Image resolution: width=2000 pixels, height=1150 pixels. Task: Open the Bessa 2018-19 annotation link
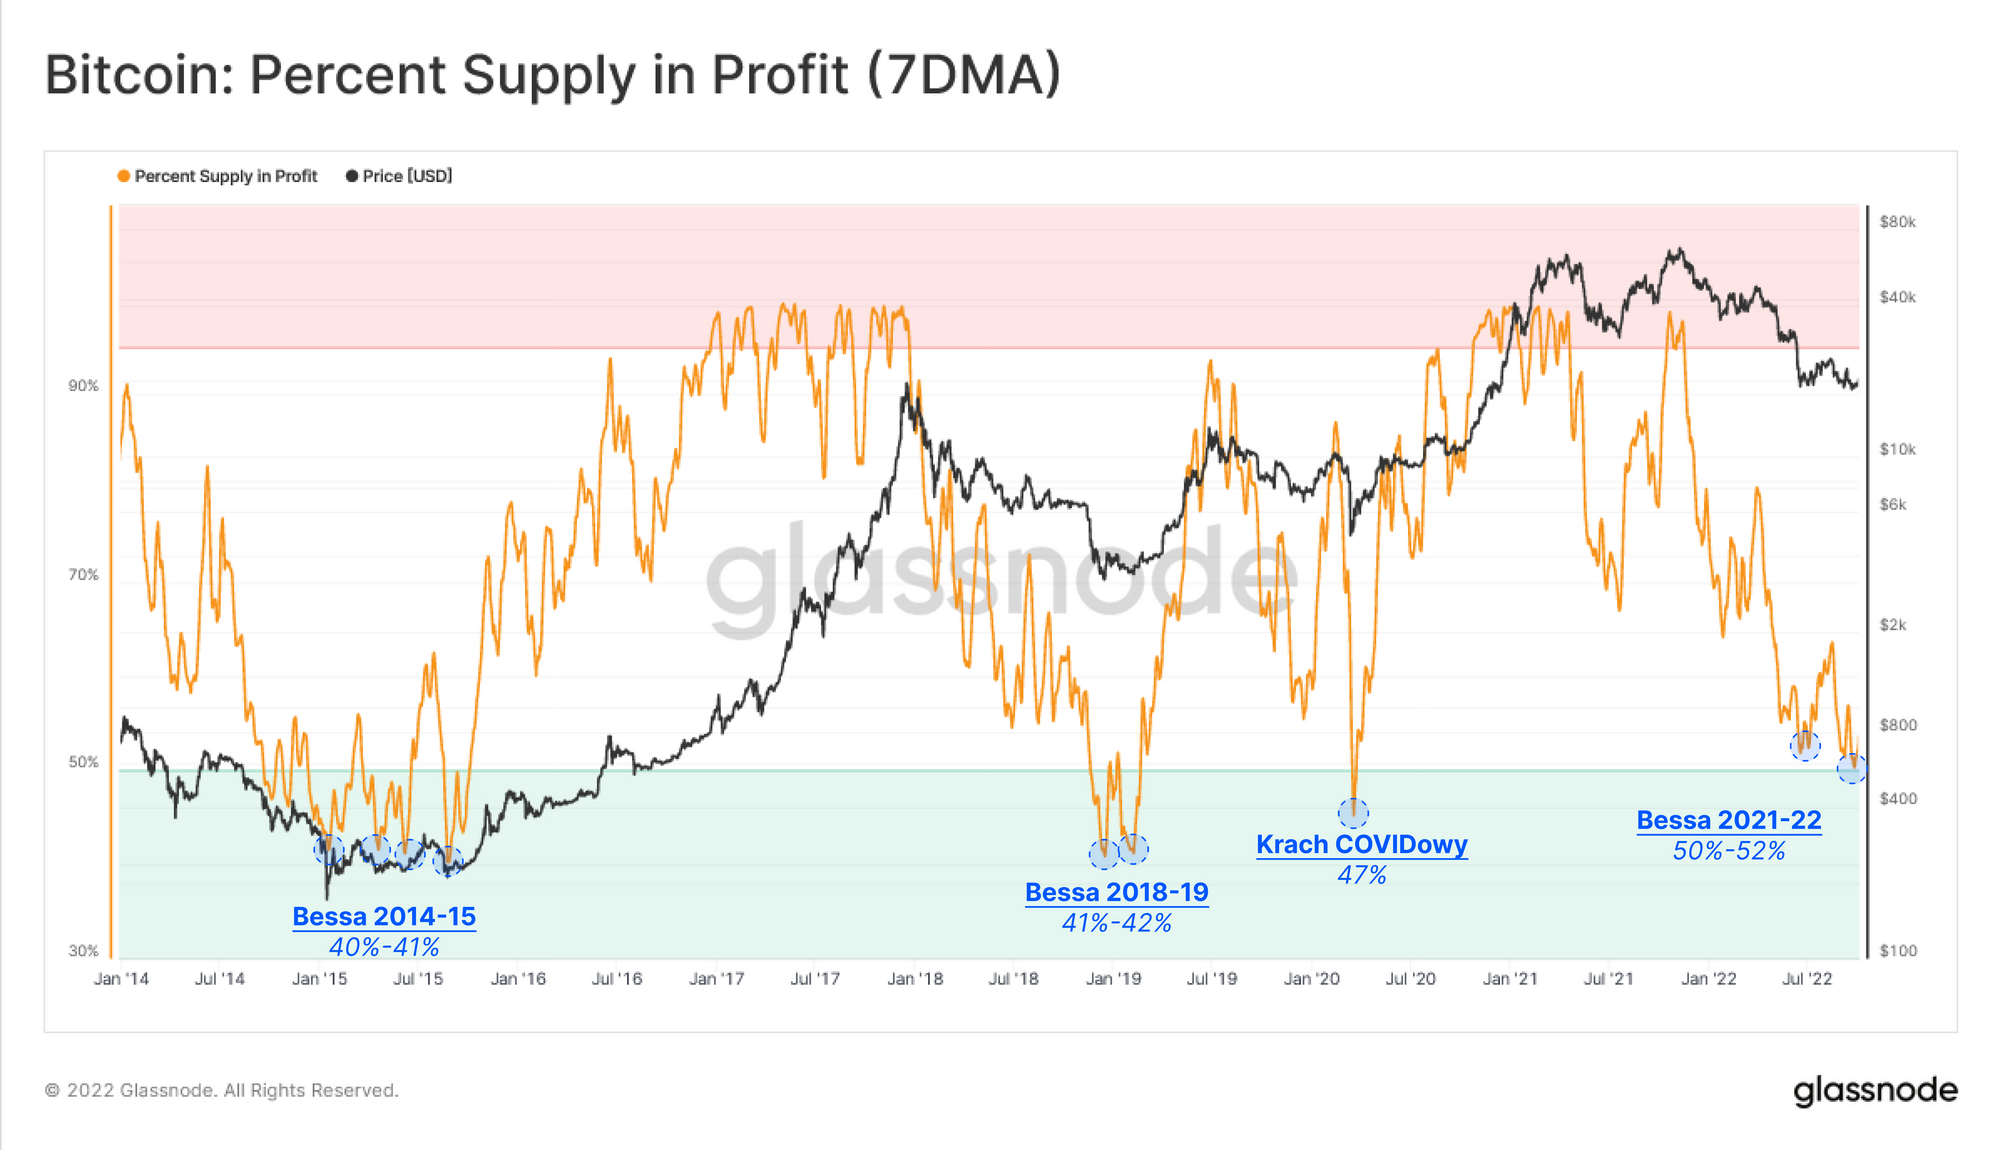click(1117, 892)
